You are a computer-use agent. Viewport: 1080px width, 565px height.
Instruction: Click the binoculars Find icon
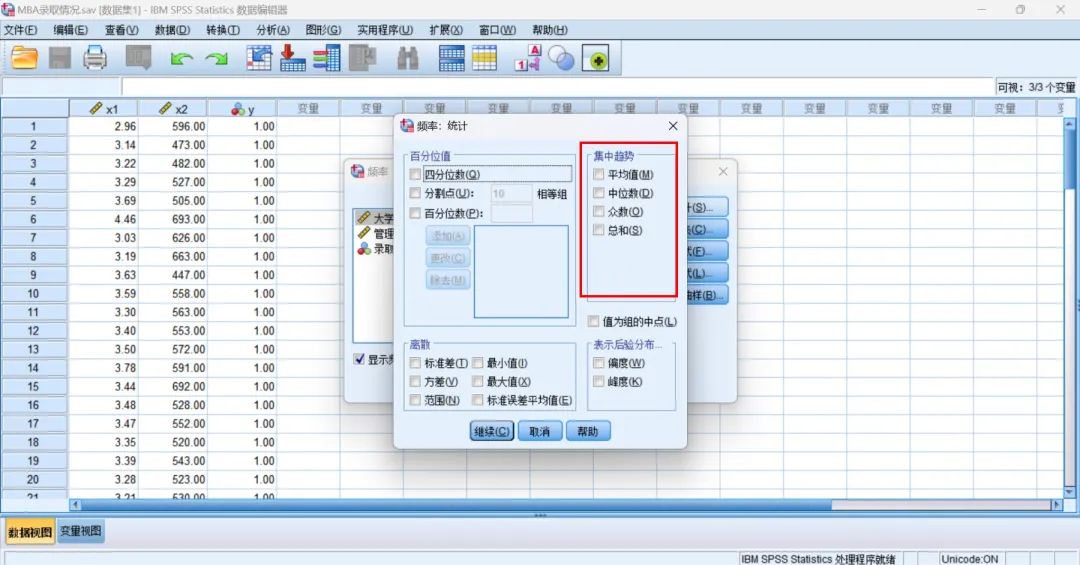click(x=408, y=58)
